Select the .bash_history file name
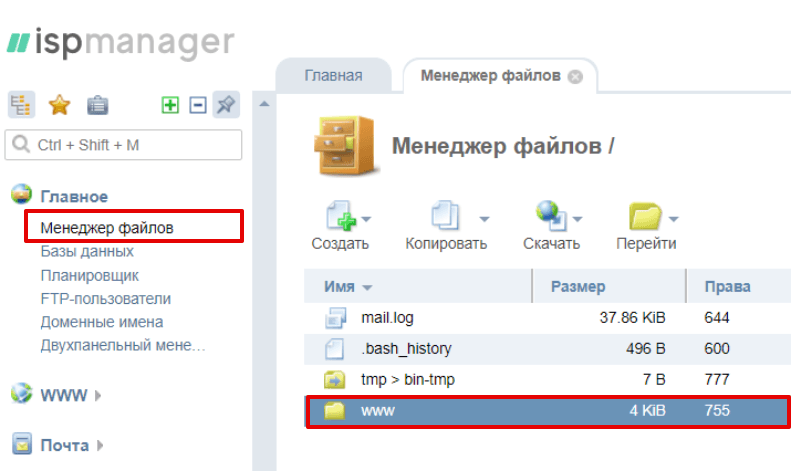This screenshot has height=471, width=791. point(406,348)
